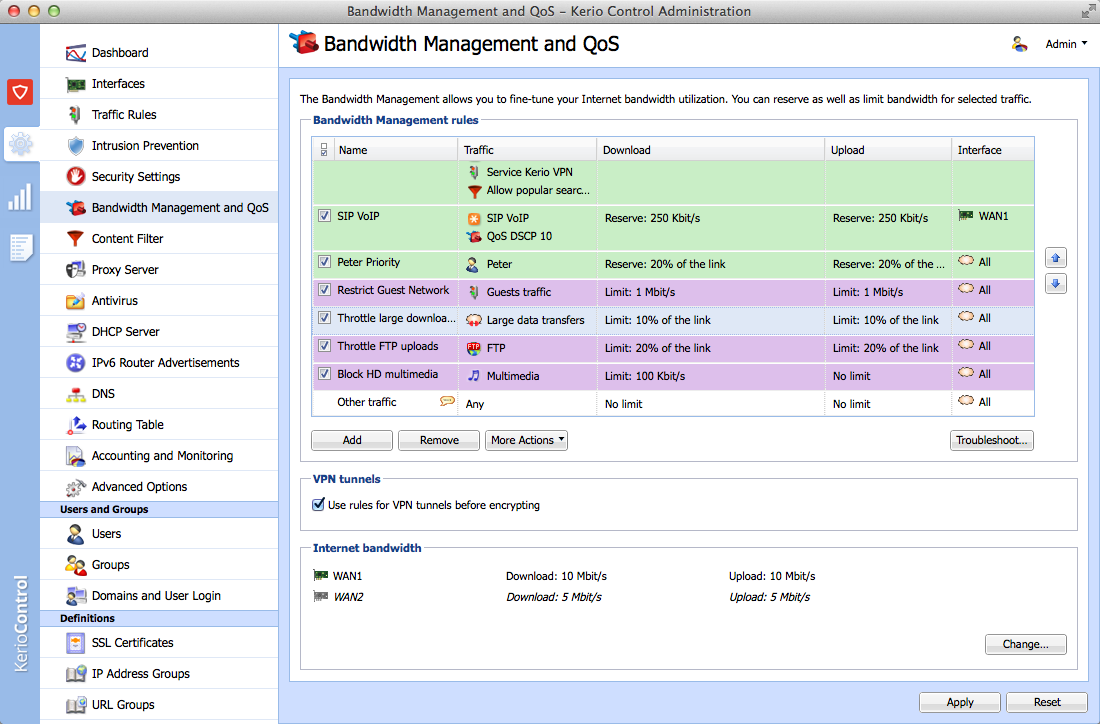Open the logs notepad icon in left rail
This screenshot has height=724, width=1100.
pos(20,248)
